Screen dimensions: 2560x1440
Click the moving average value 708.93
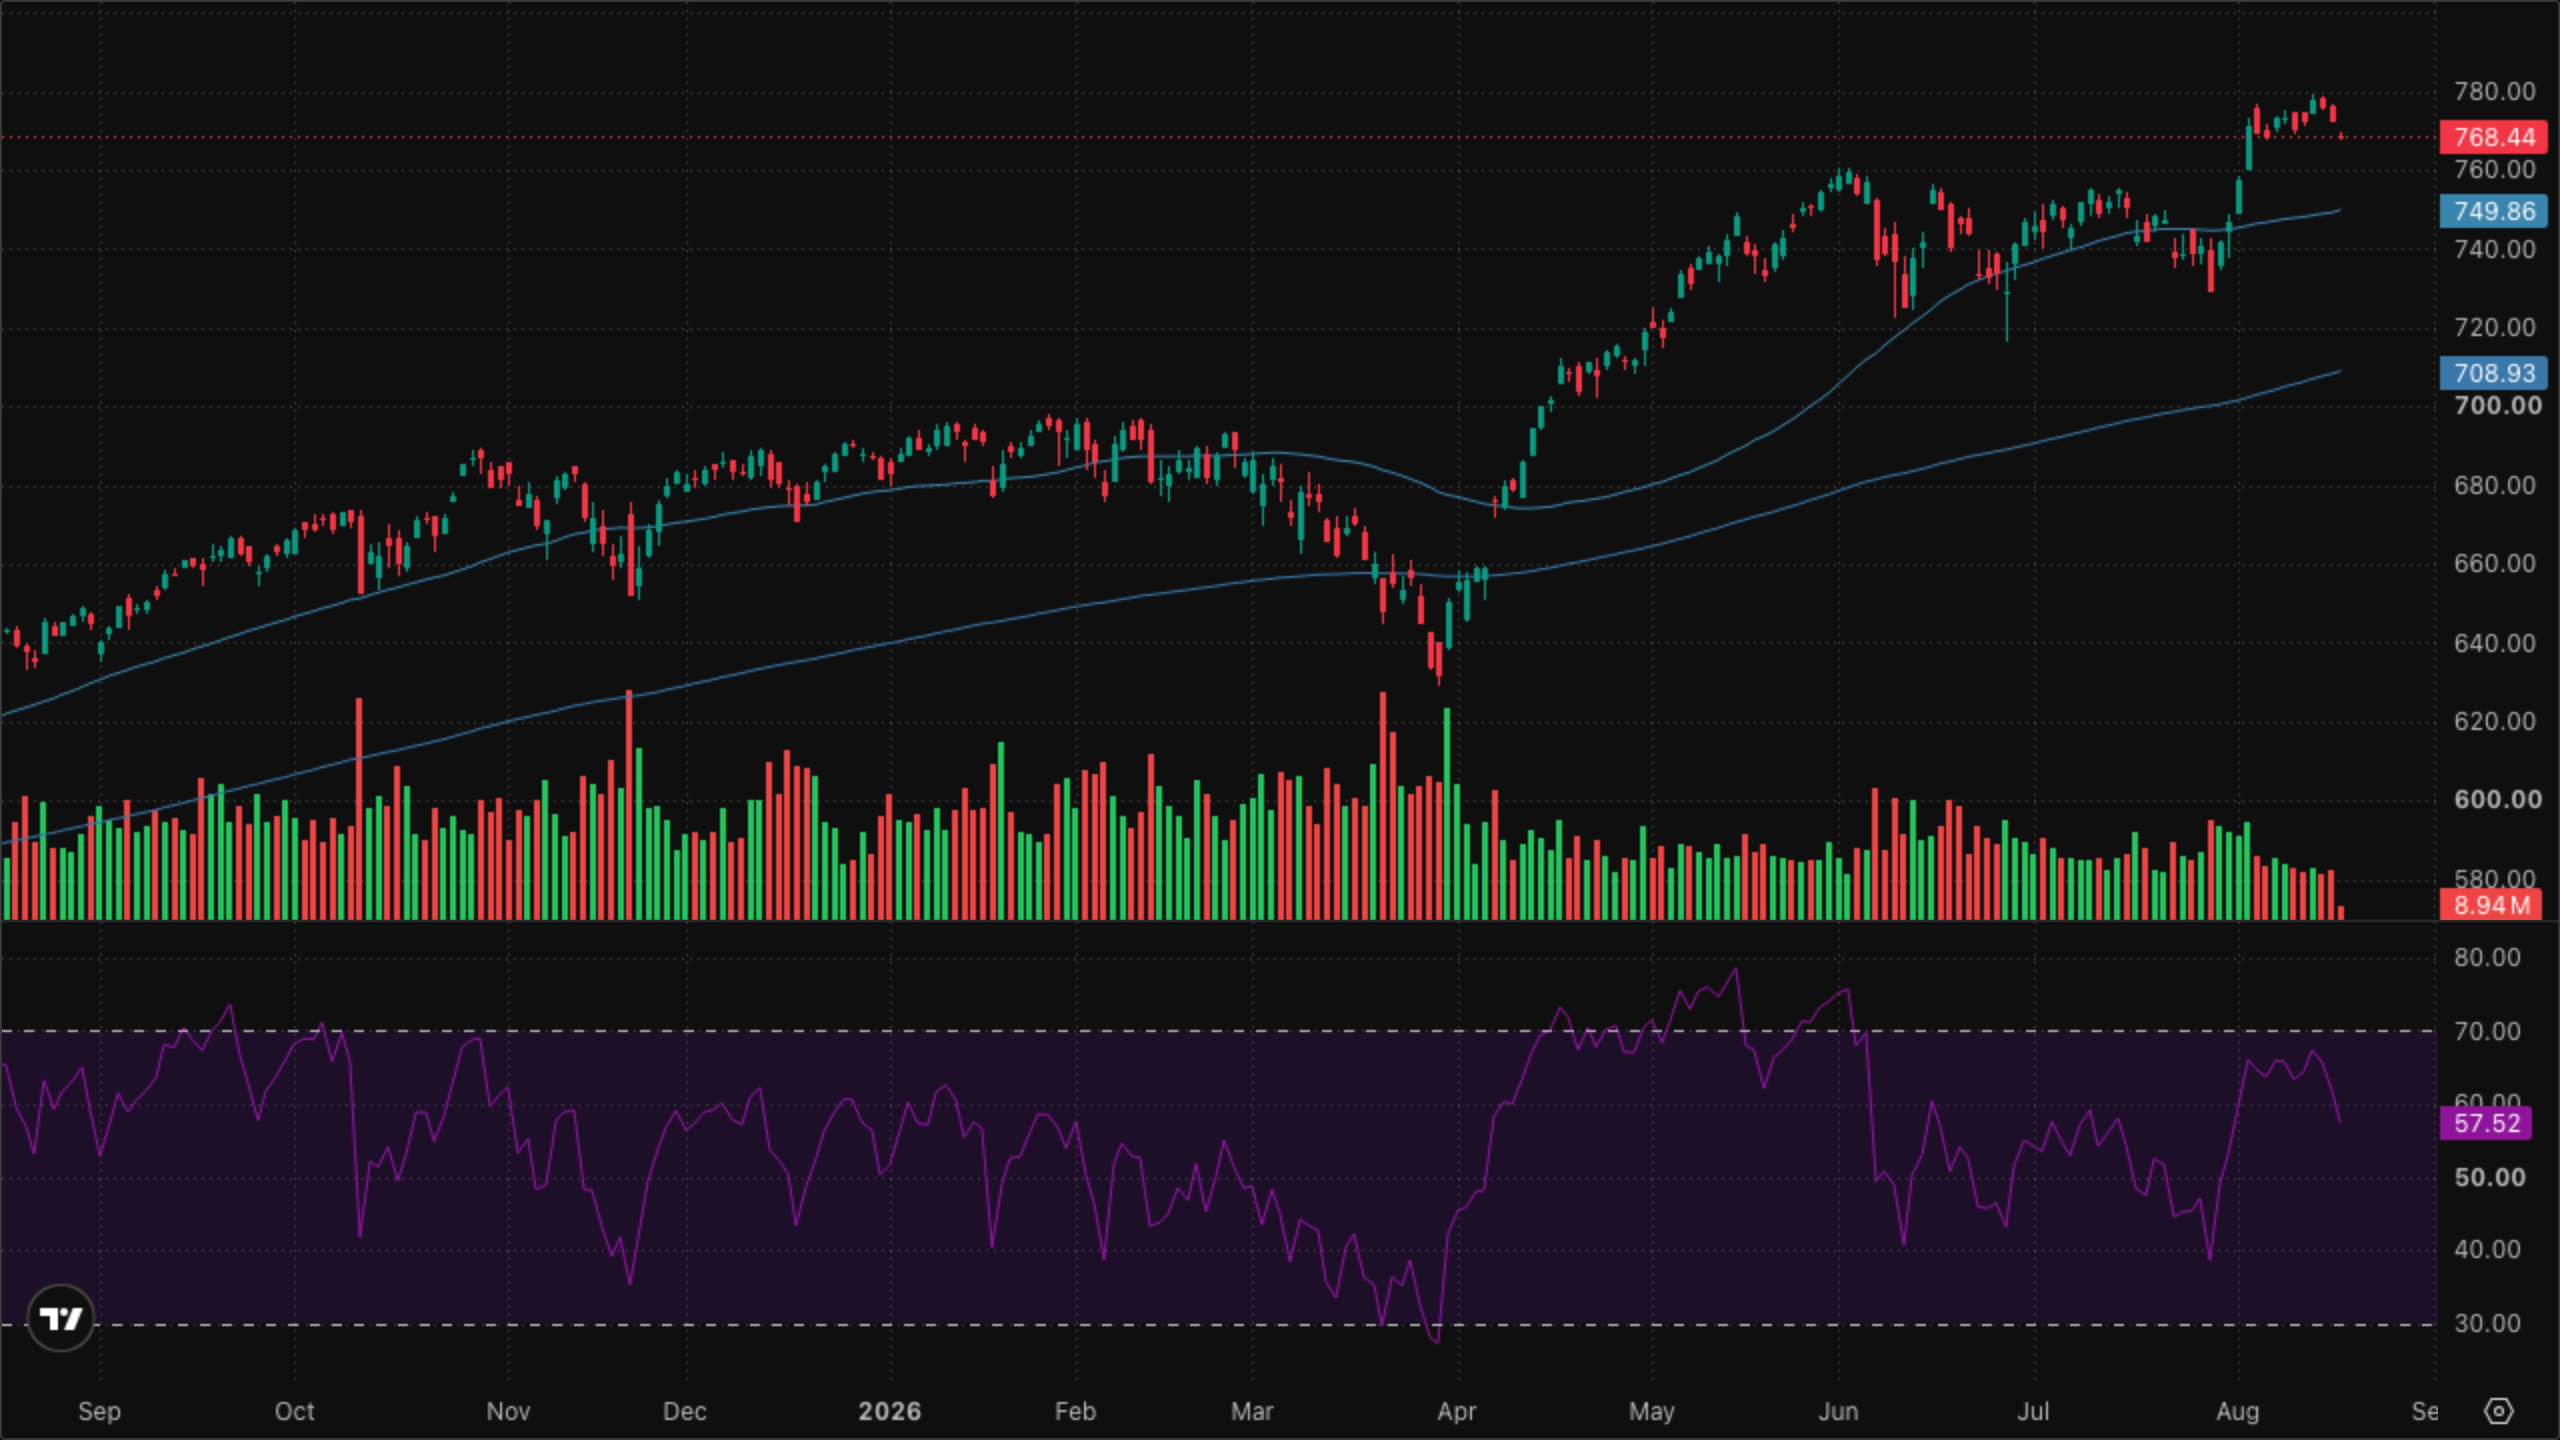coord(2493,373)
